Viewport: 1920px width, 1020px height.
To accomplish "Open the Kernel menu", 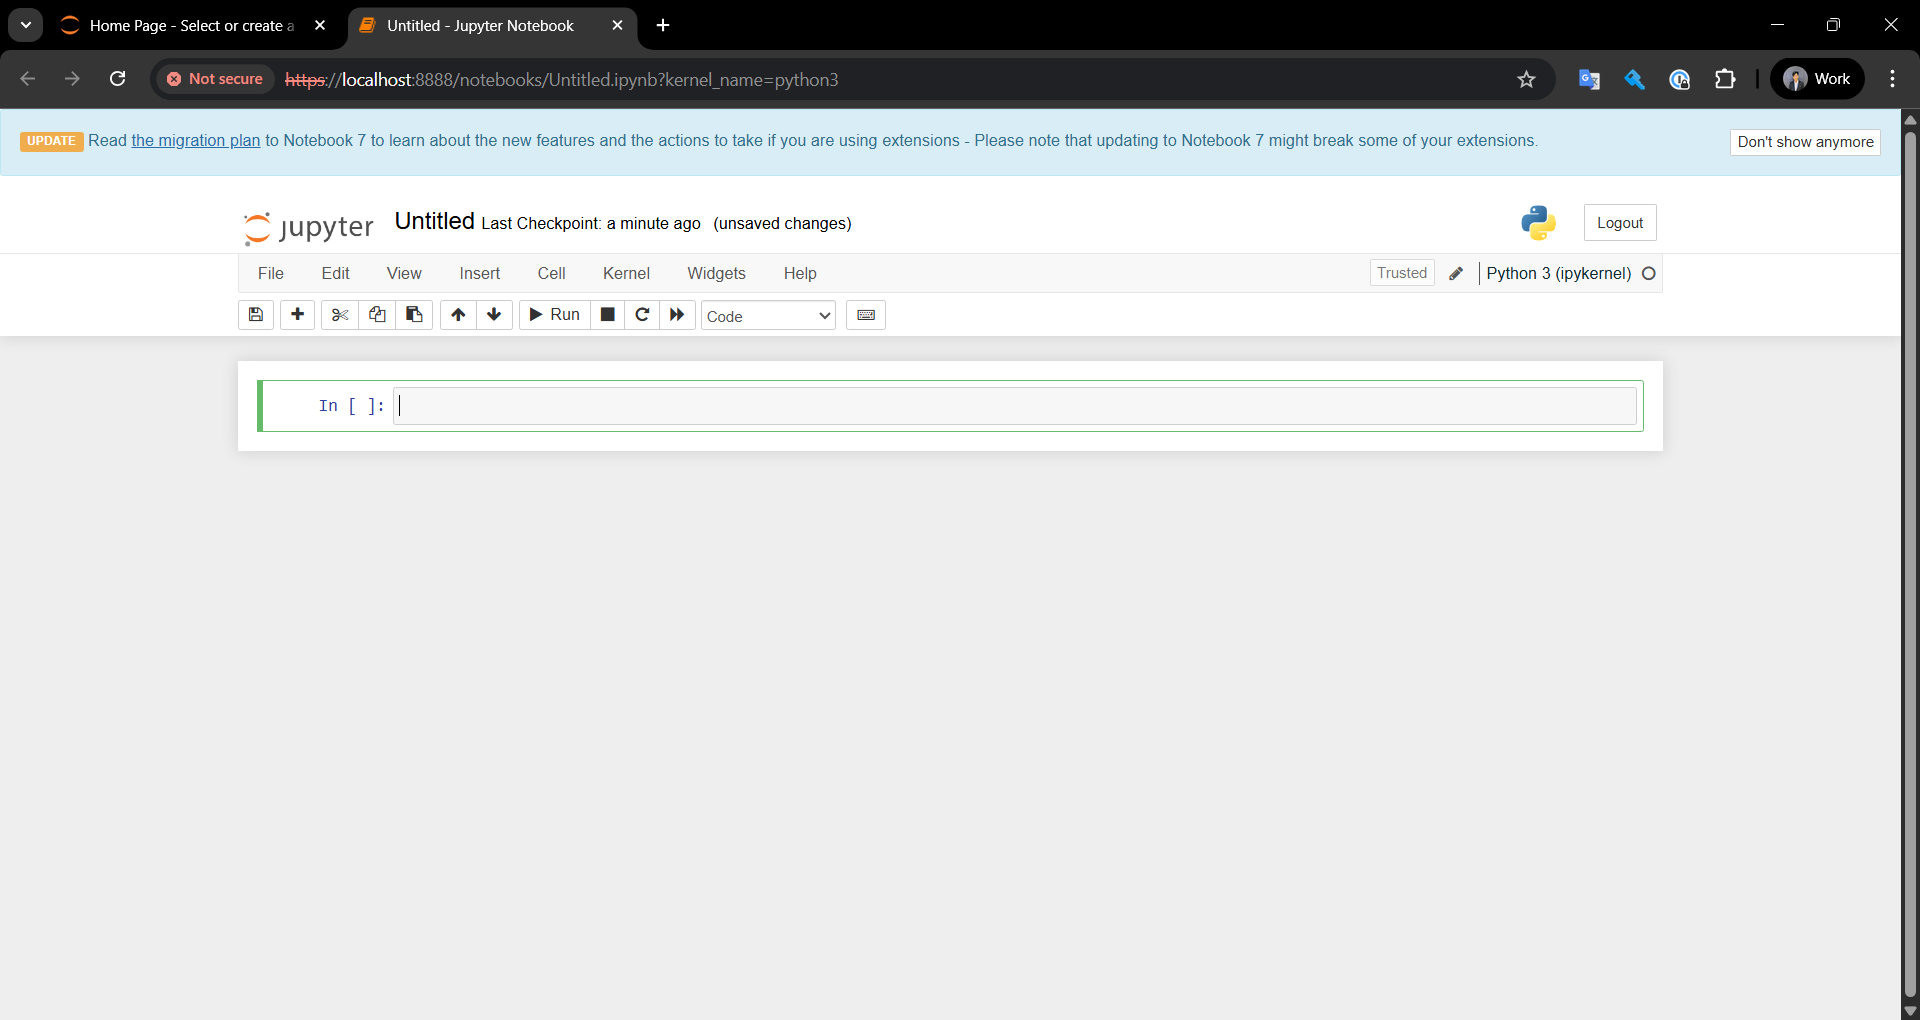I will [x=626, y=273].
